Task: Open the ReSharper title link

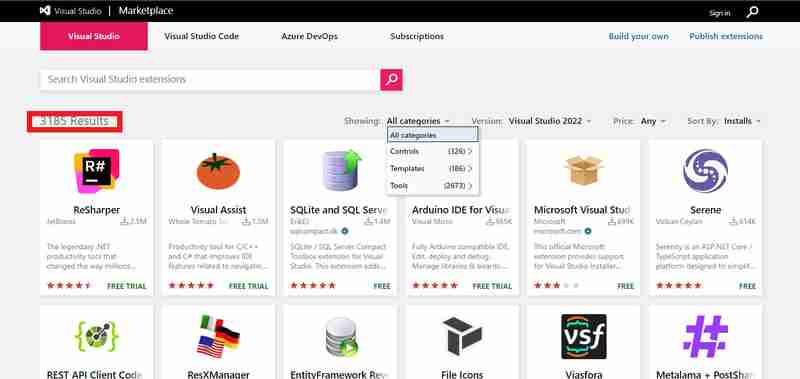Action: tap(96, 210)
